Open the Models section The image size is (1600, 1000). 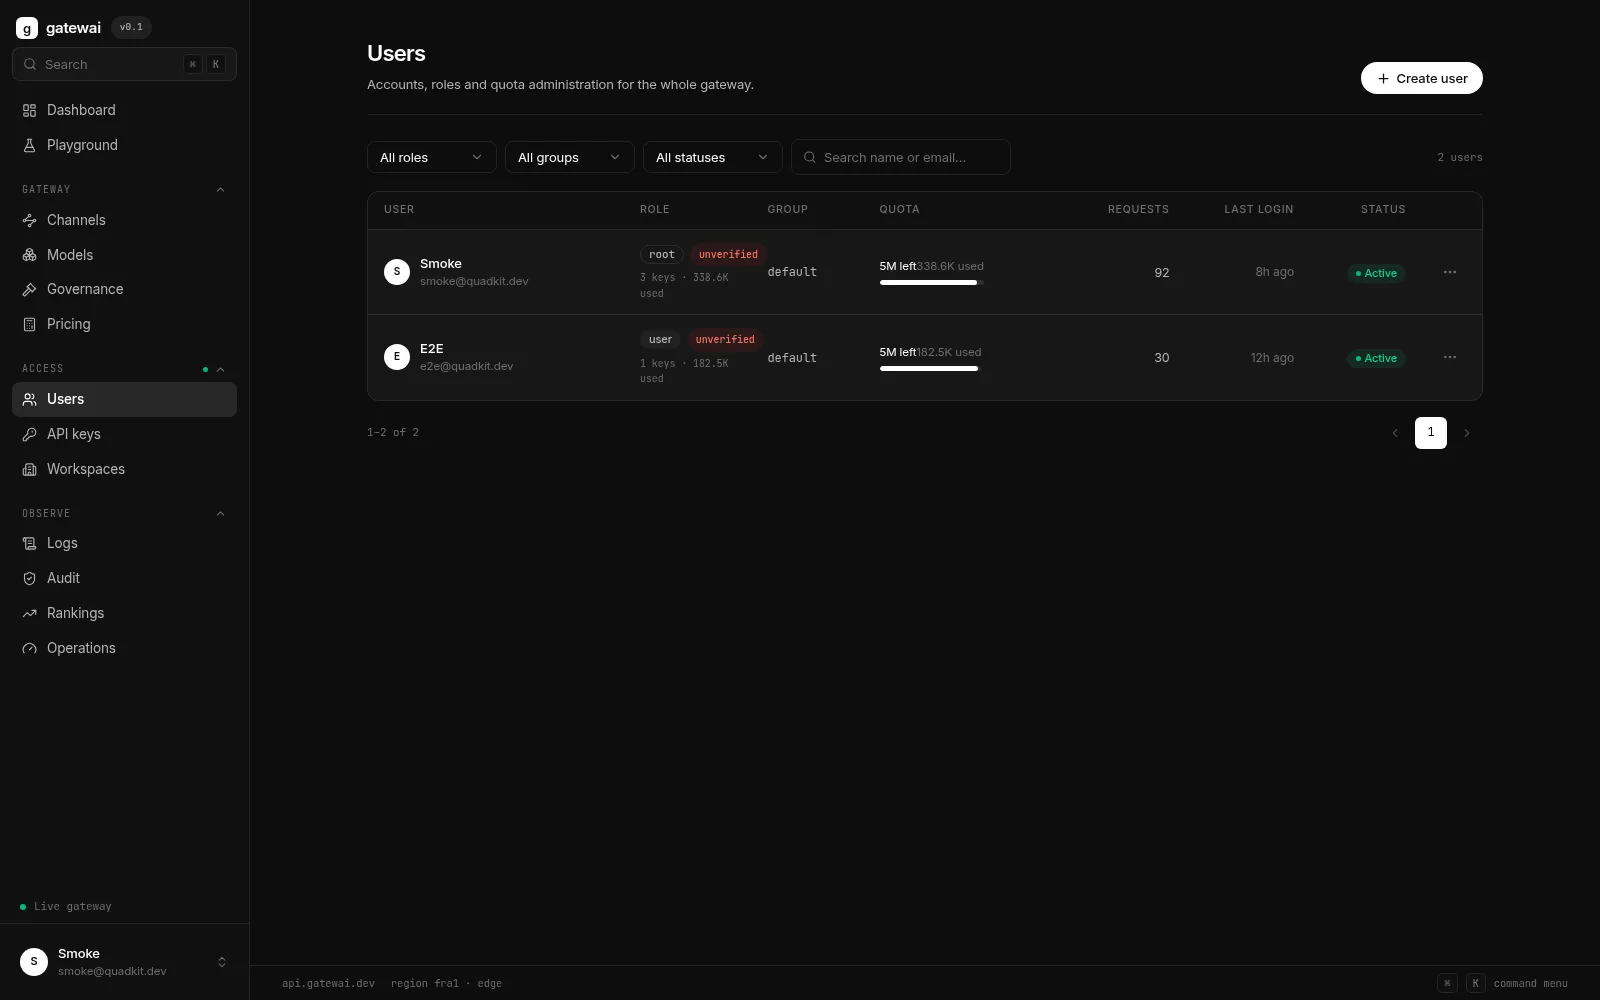[124, 255]
